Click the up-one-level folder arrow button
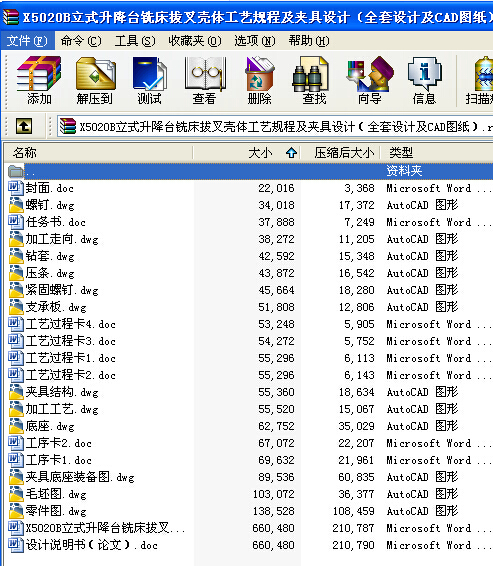The height and width of the screenshot is (566, 493). (24, 126)
